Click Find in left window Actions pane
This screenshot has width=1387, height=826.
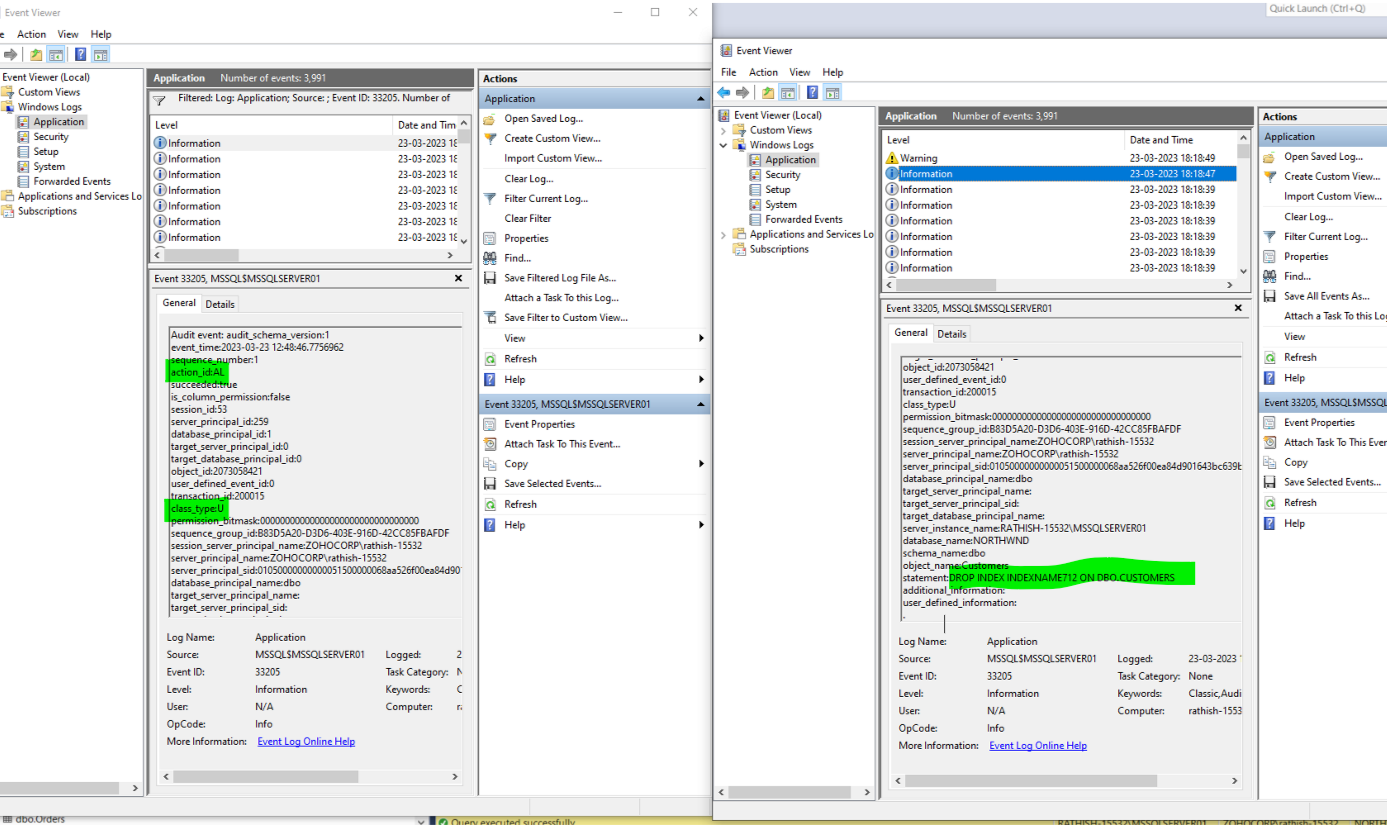[517, 258]
